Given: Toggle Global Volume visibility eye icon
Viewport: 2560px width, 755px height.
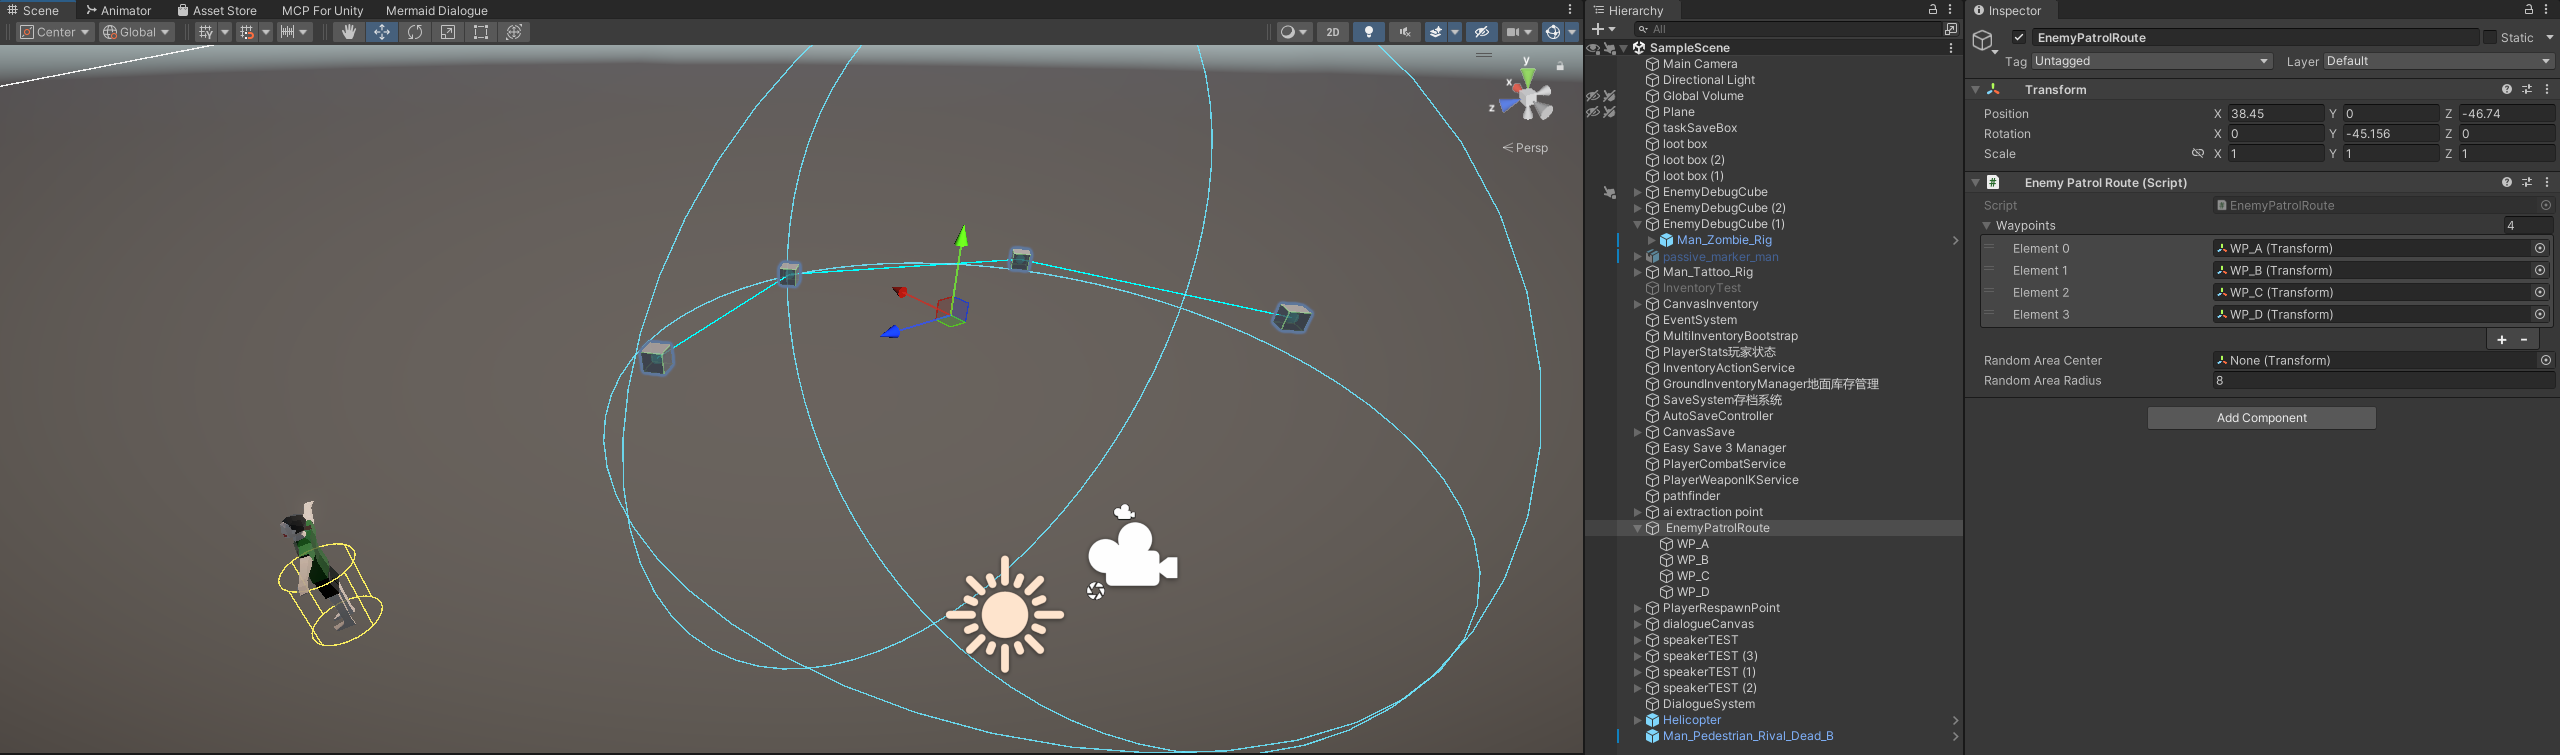Looking at the screenshot, I should click(1592, 96).
